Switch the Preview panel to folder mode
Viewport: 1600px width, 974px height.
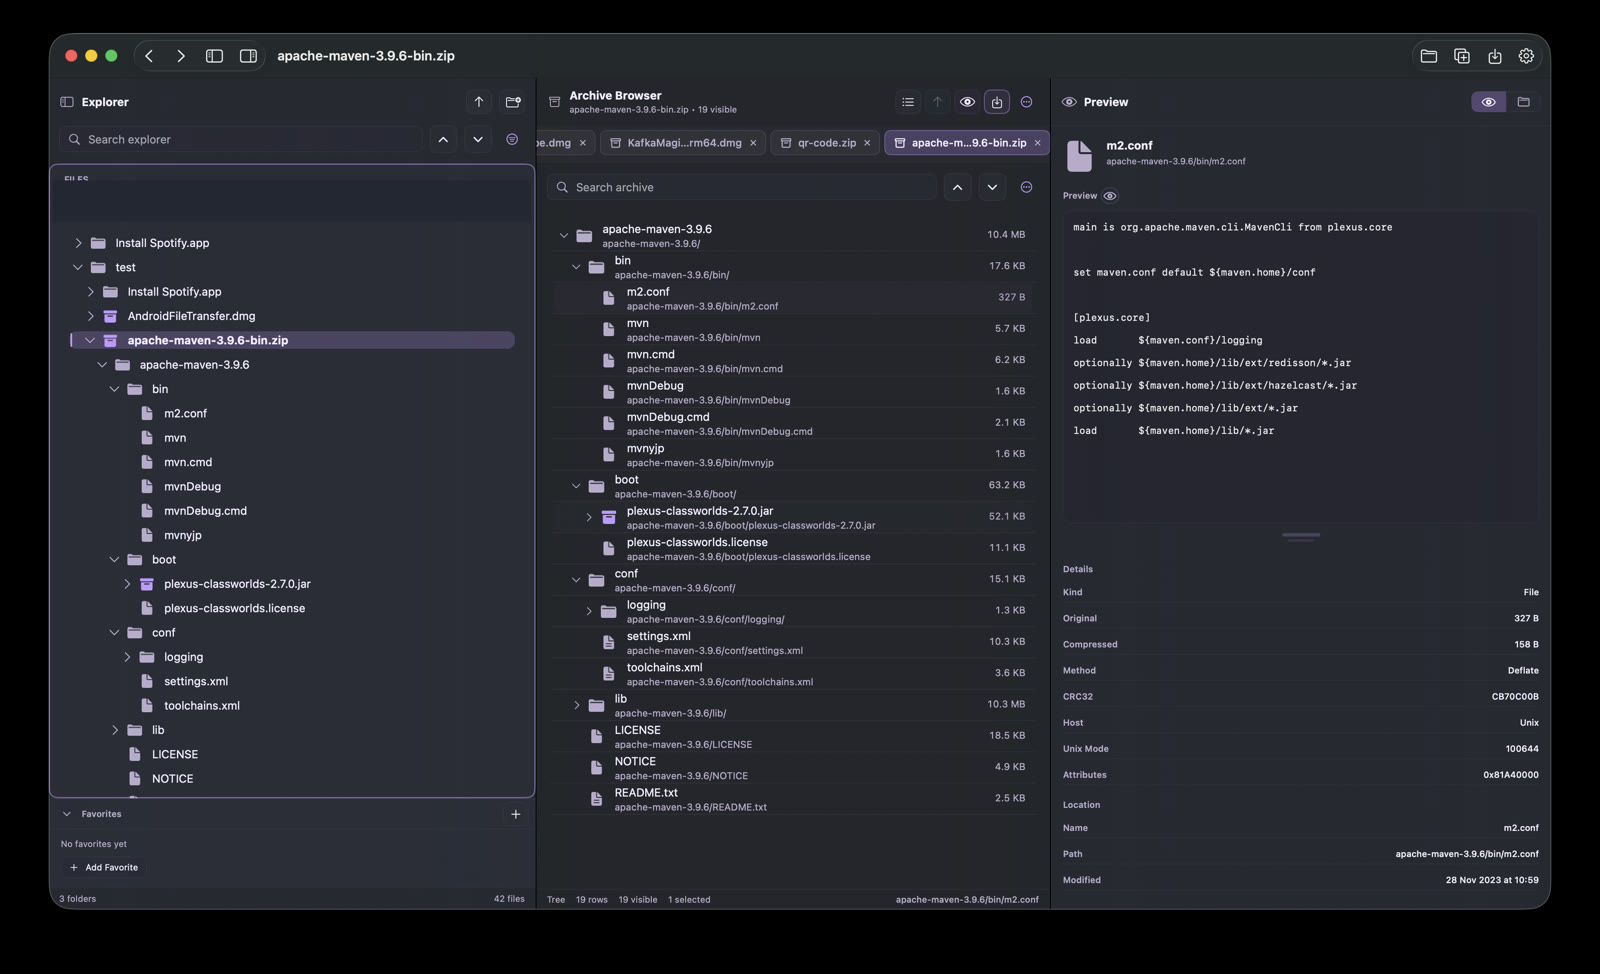tap(1523, 102)
